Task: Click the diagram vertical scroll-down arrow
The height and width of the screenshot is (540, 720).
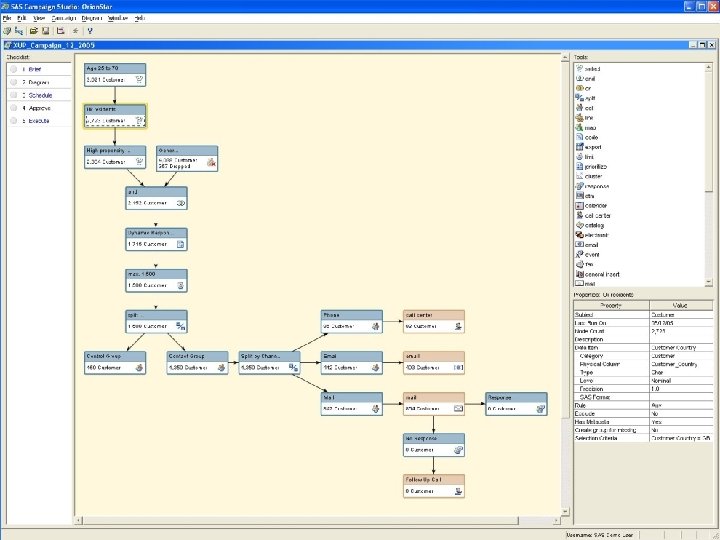Action: 565,511
